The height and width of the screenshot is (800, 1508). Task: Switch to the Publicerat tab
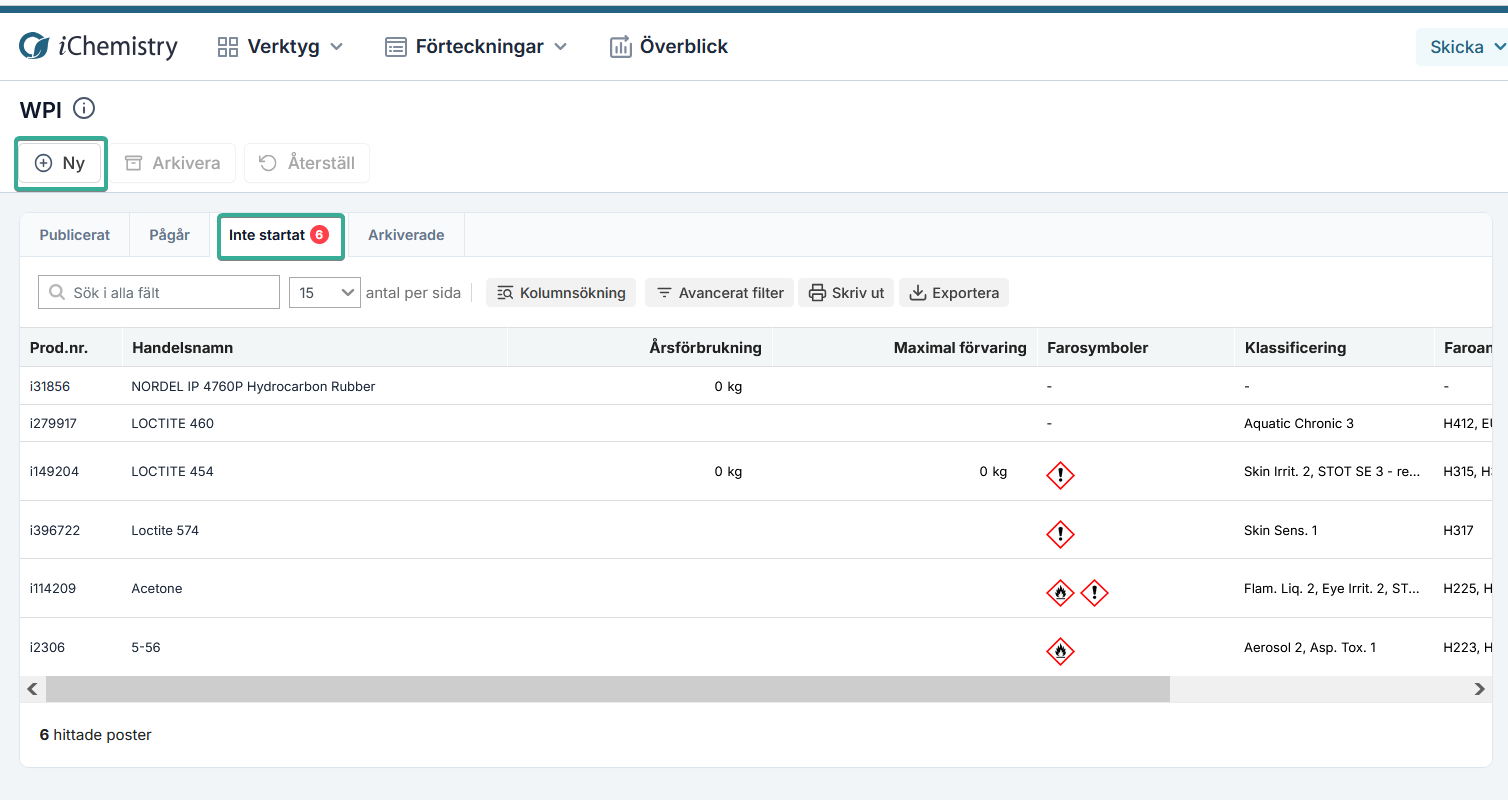[x=75, y=235]
